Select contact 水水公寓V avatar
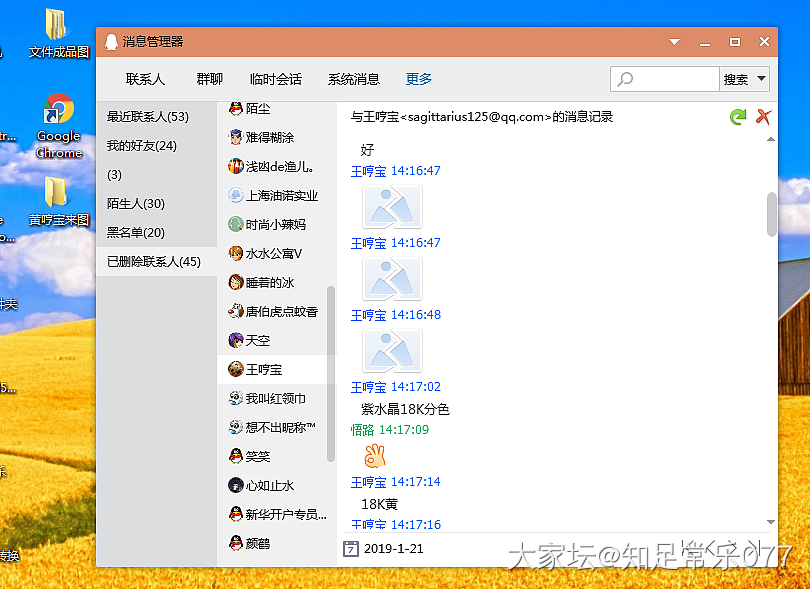The width and height of the screenshot is (810, 589). pyautogui.click(x=236, y=254)
